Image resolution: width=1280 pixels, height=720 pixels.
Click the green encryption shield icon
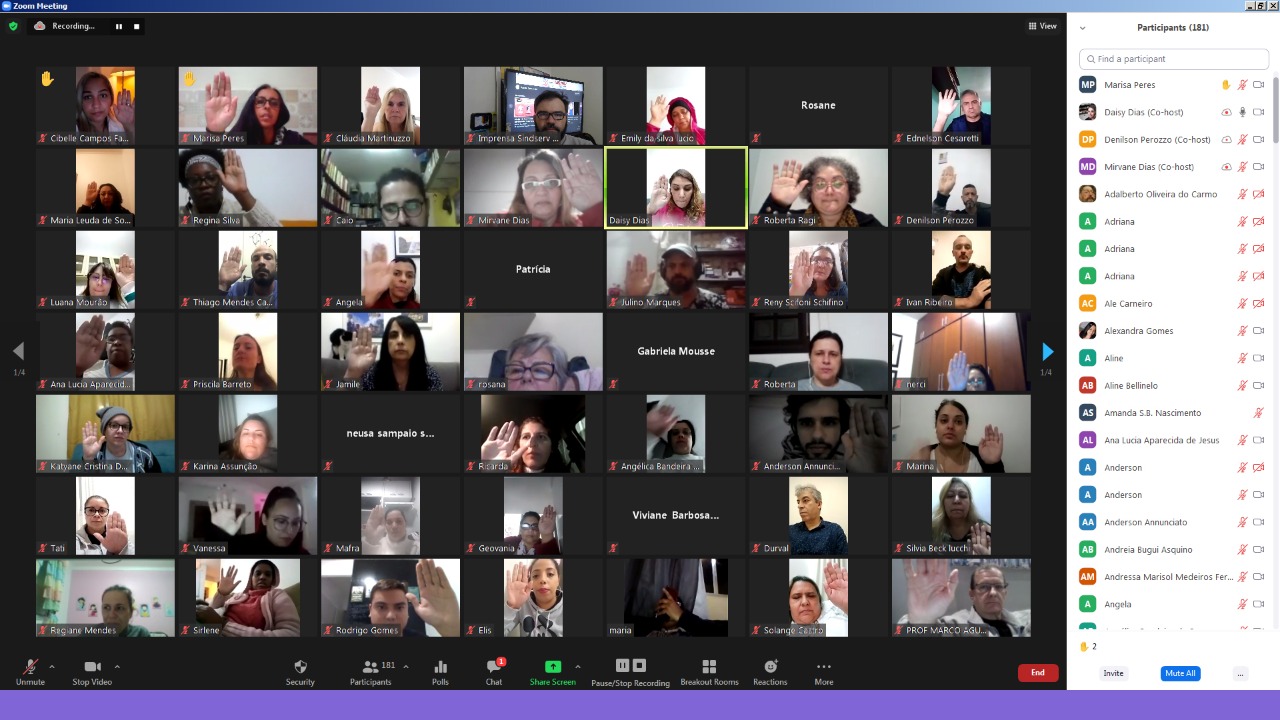coord(13,26)
